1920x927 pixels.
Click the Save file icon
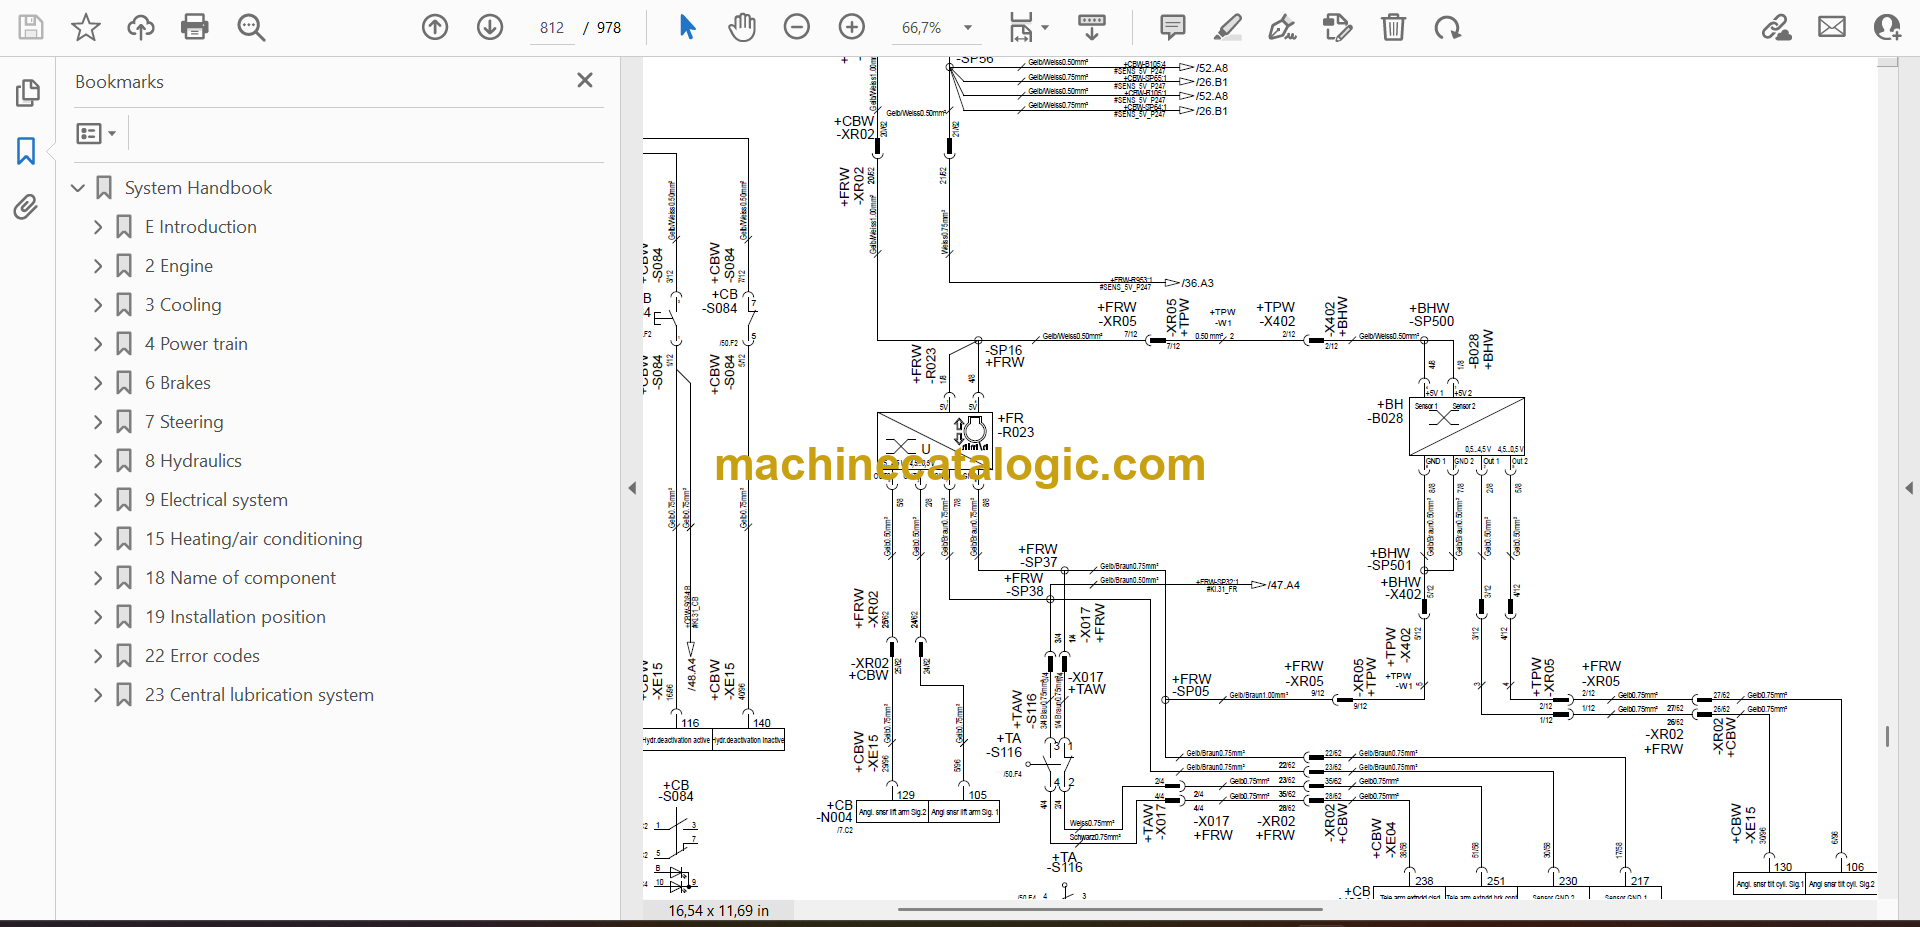pos(31,27)
